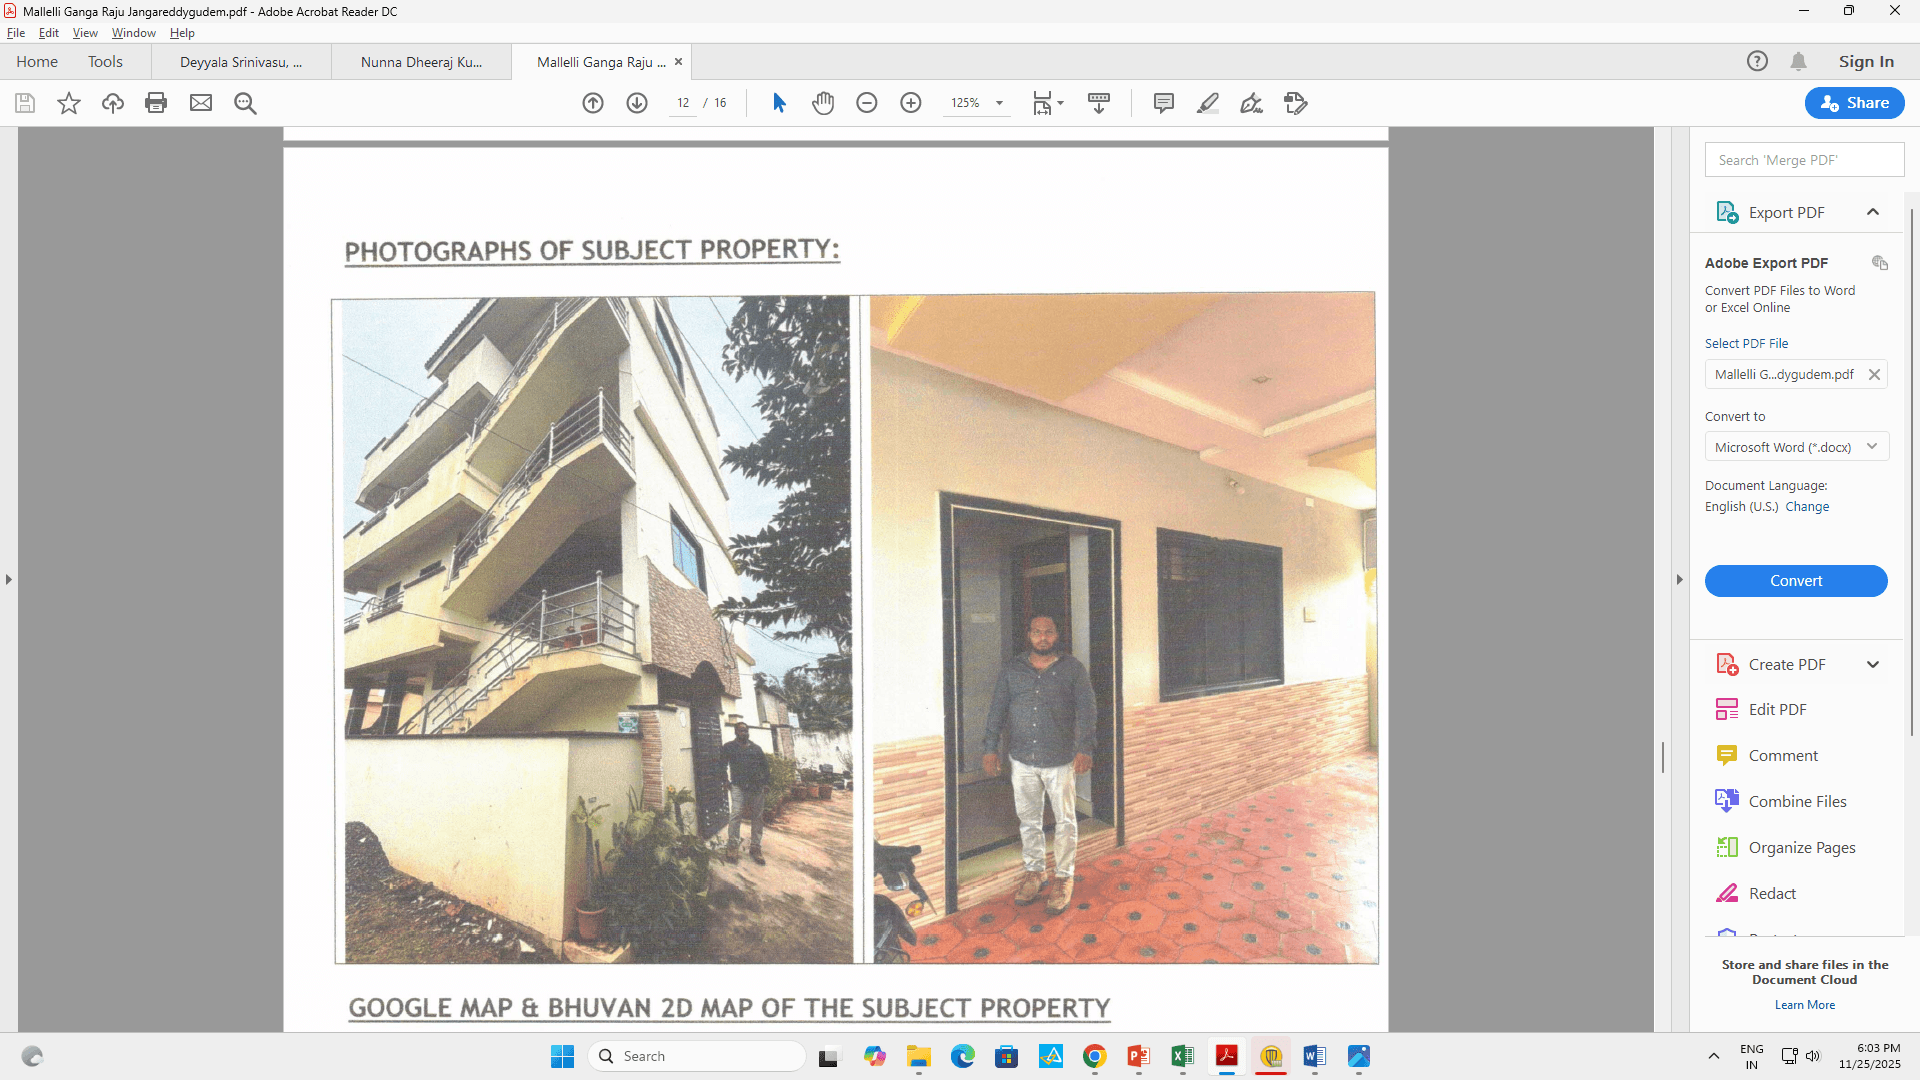Screen dimensions: 1920x1080
Task: Click the page number field
Action: pyautogui.click(x=683, y=103)
